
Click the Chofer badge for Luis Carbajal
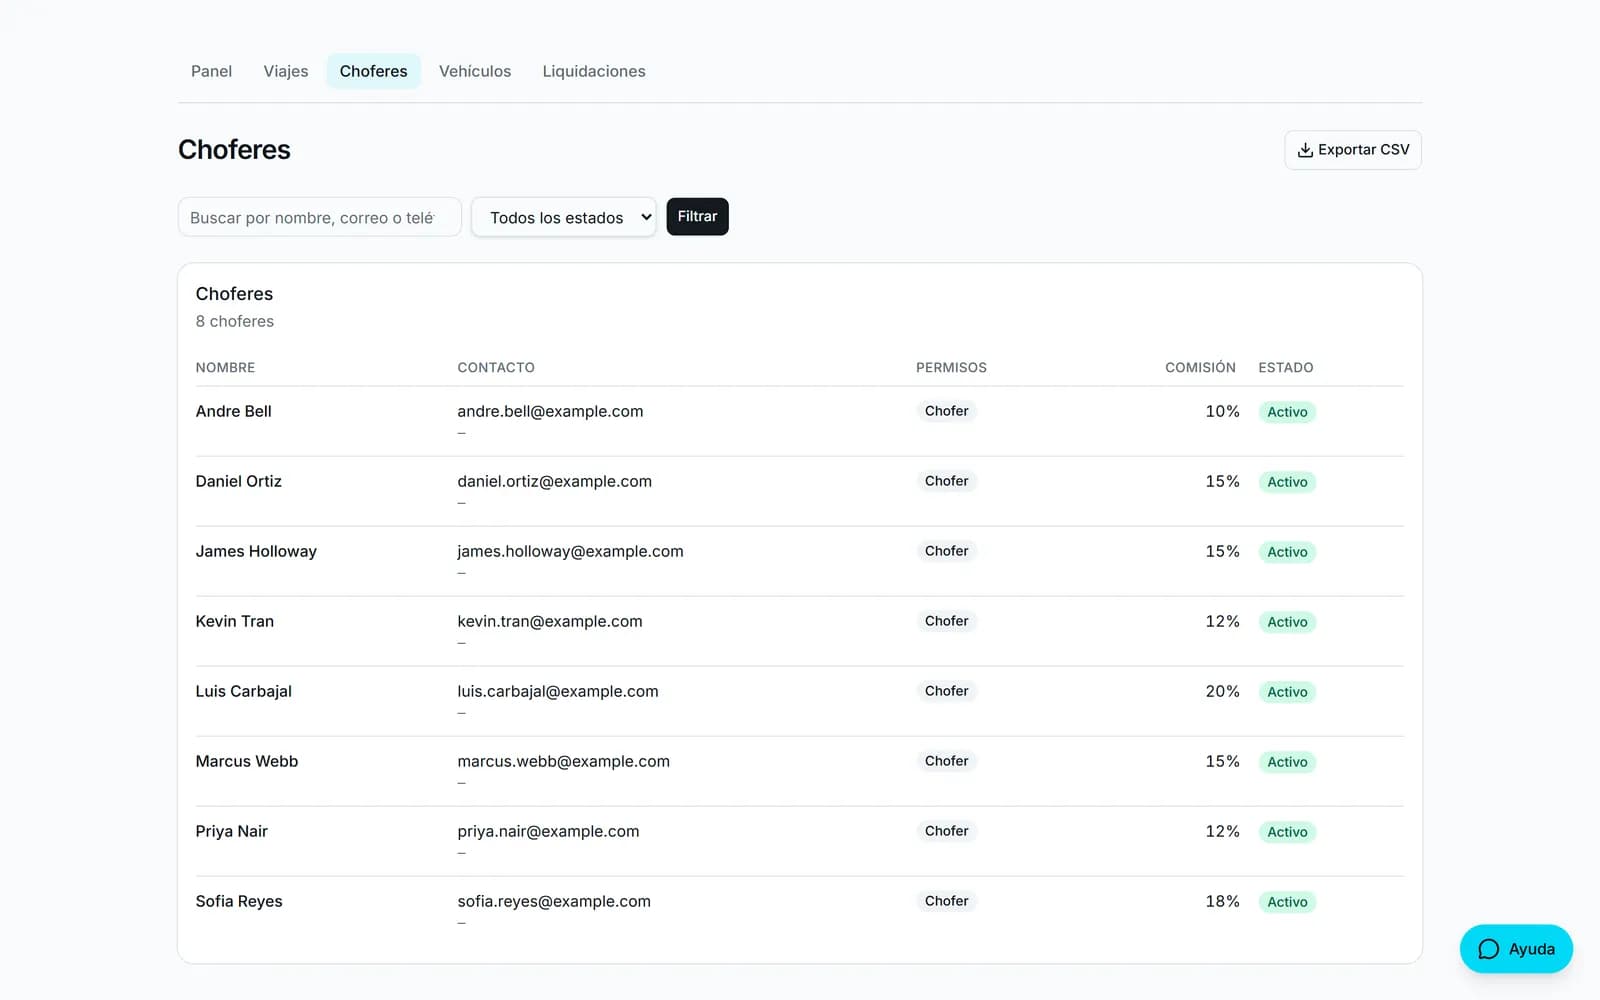point(946,691)
